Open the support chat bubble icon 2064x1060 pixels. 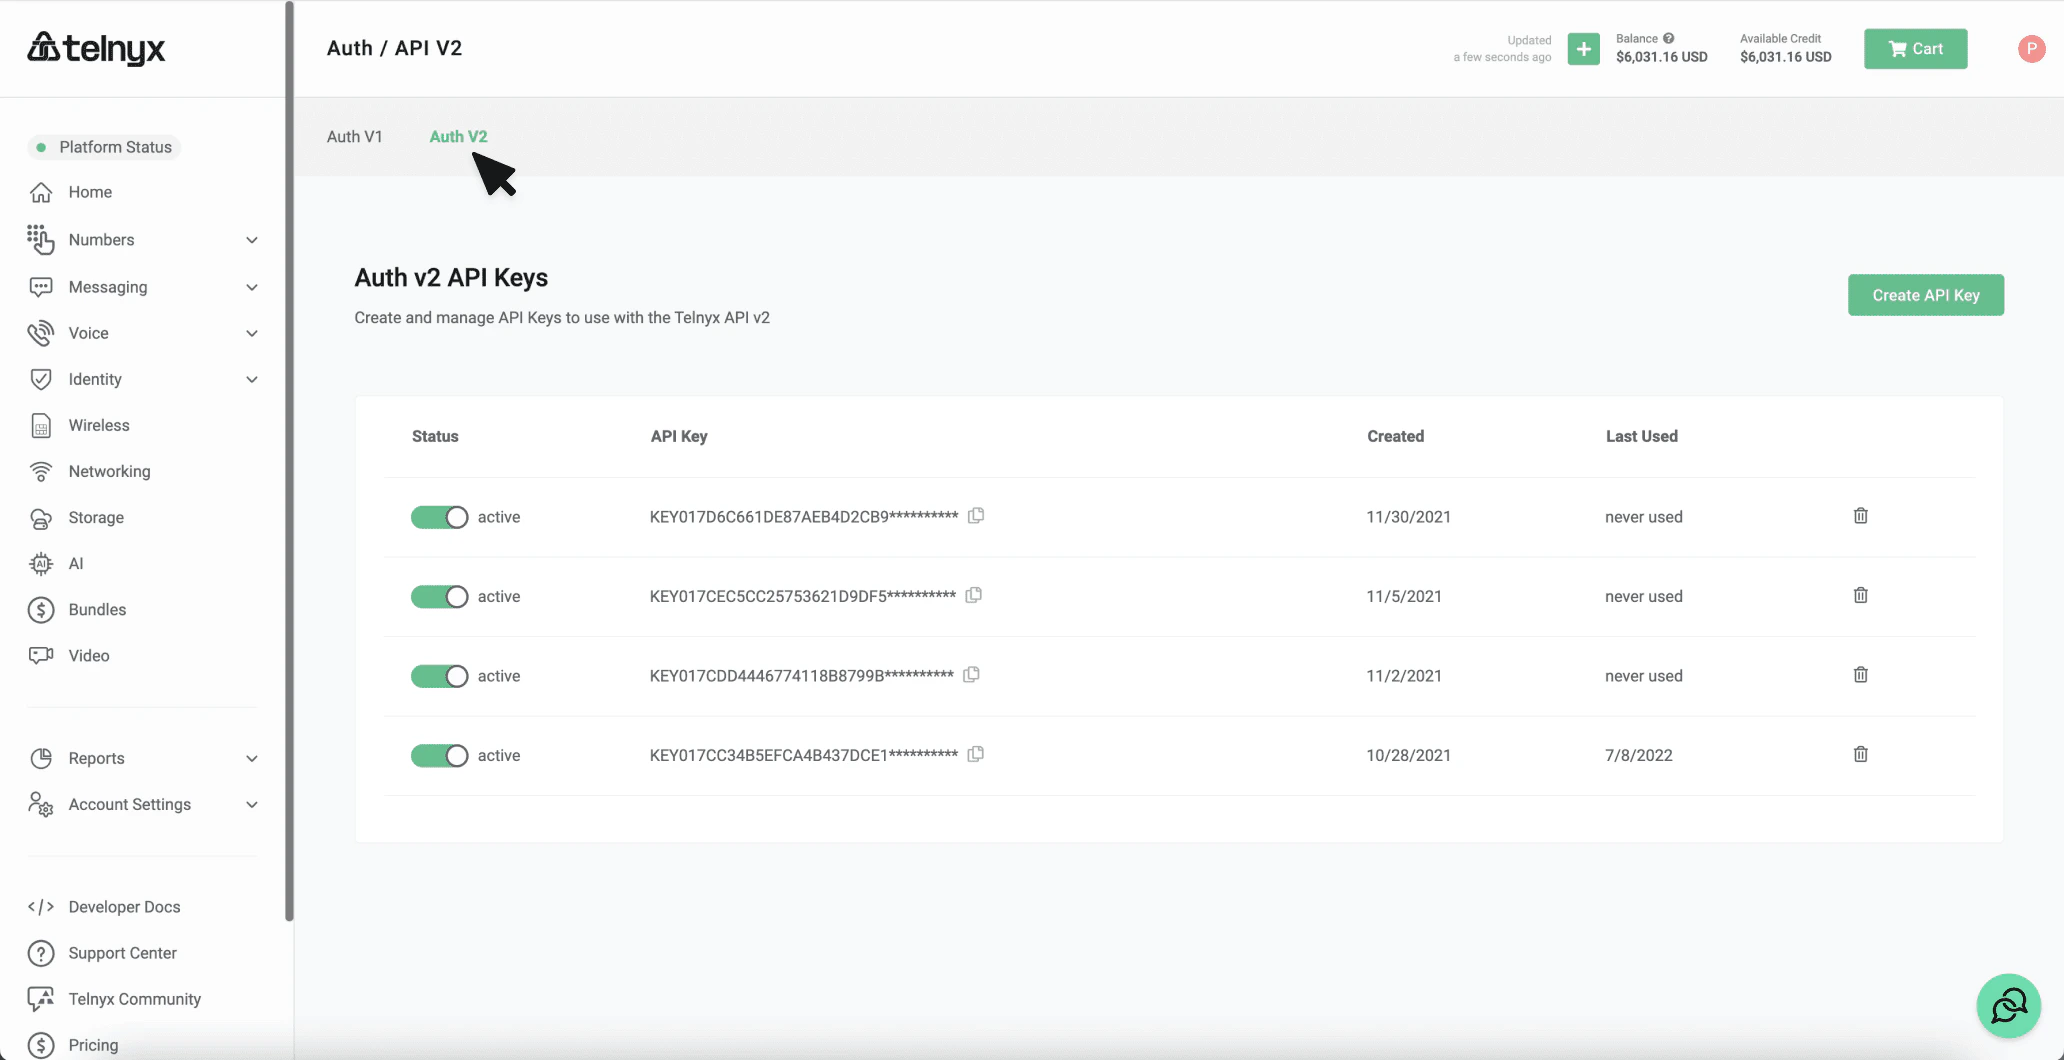(2008, 1005)
